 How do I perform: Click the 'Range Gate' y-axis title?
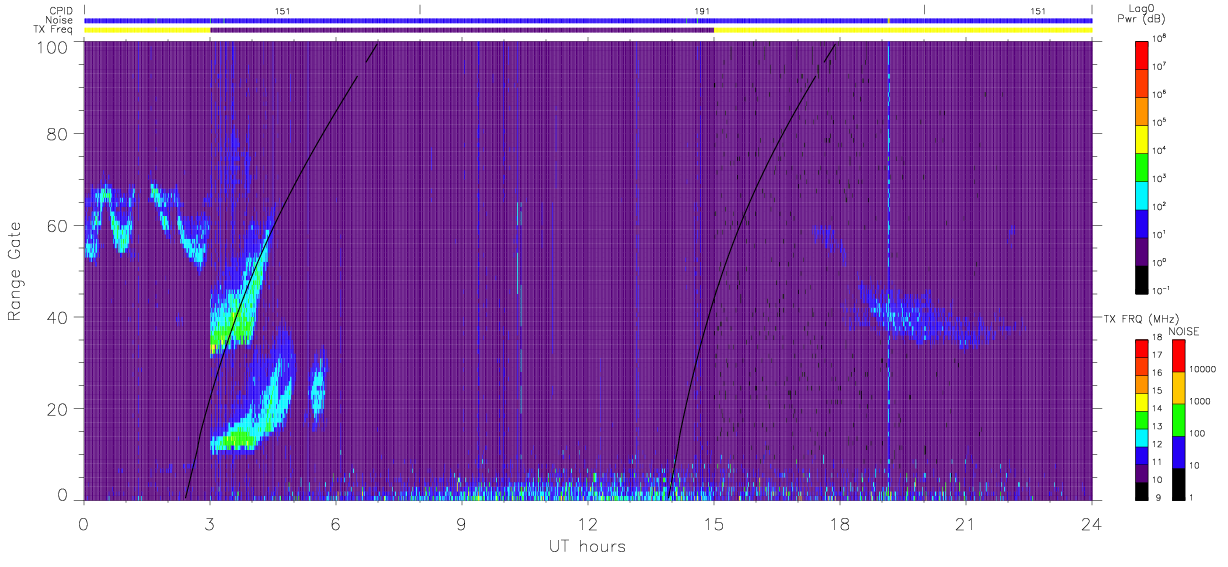point(16,272)
